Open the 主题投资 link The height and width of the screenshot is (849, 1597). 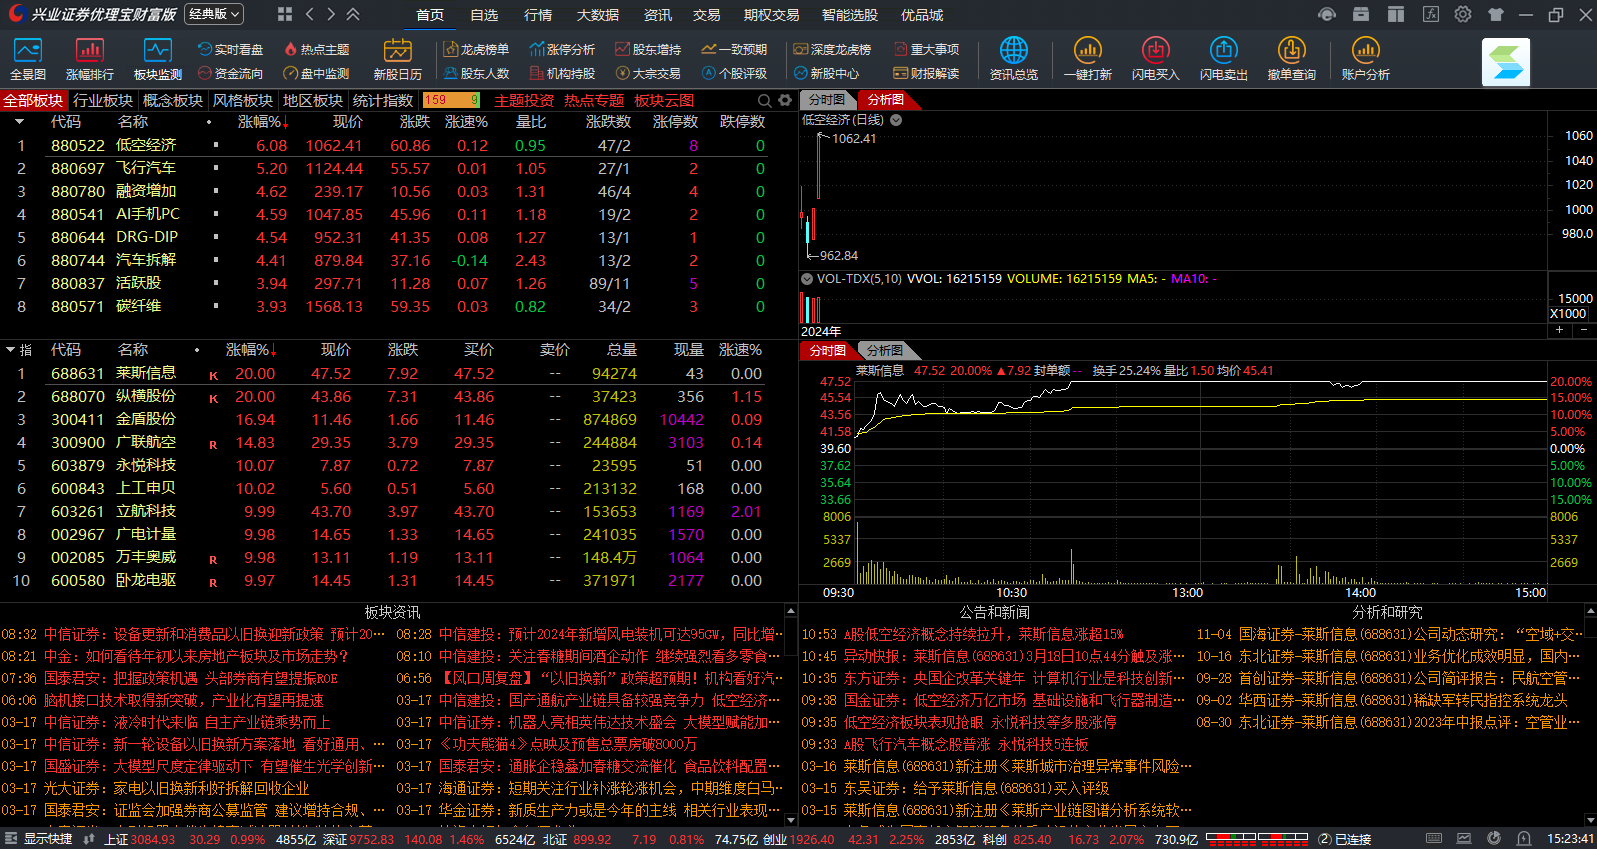[524, 100]
